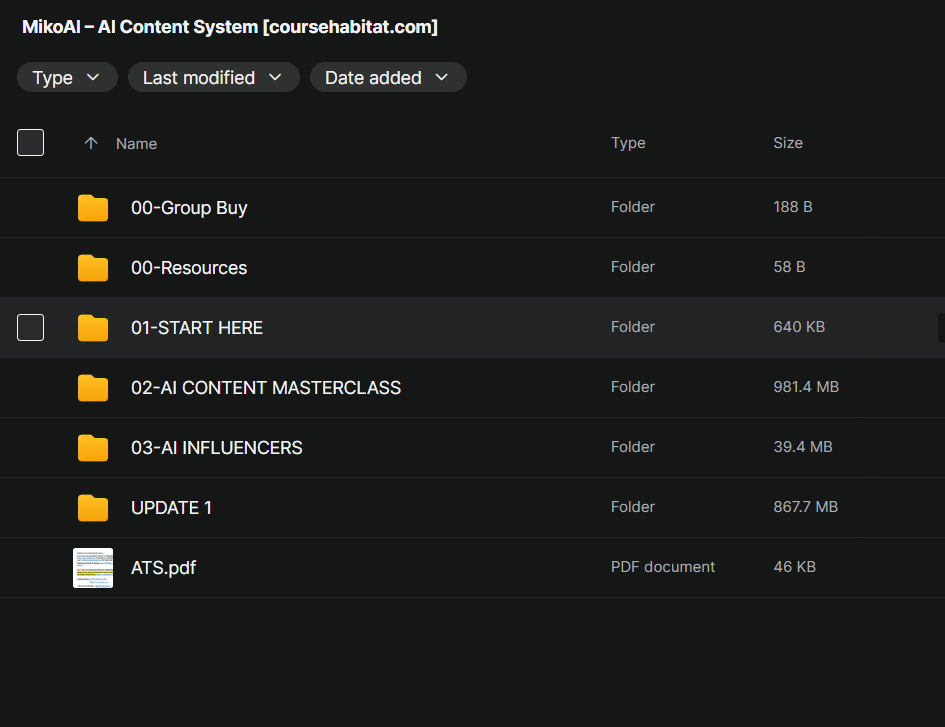Screen dimensions: 945x727
Task: Check the box for 01-START HERE row
Action: coord(30,327)
